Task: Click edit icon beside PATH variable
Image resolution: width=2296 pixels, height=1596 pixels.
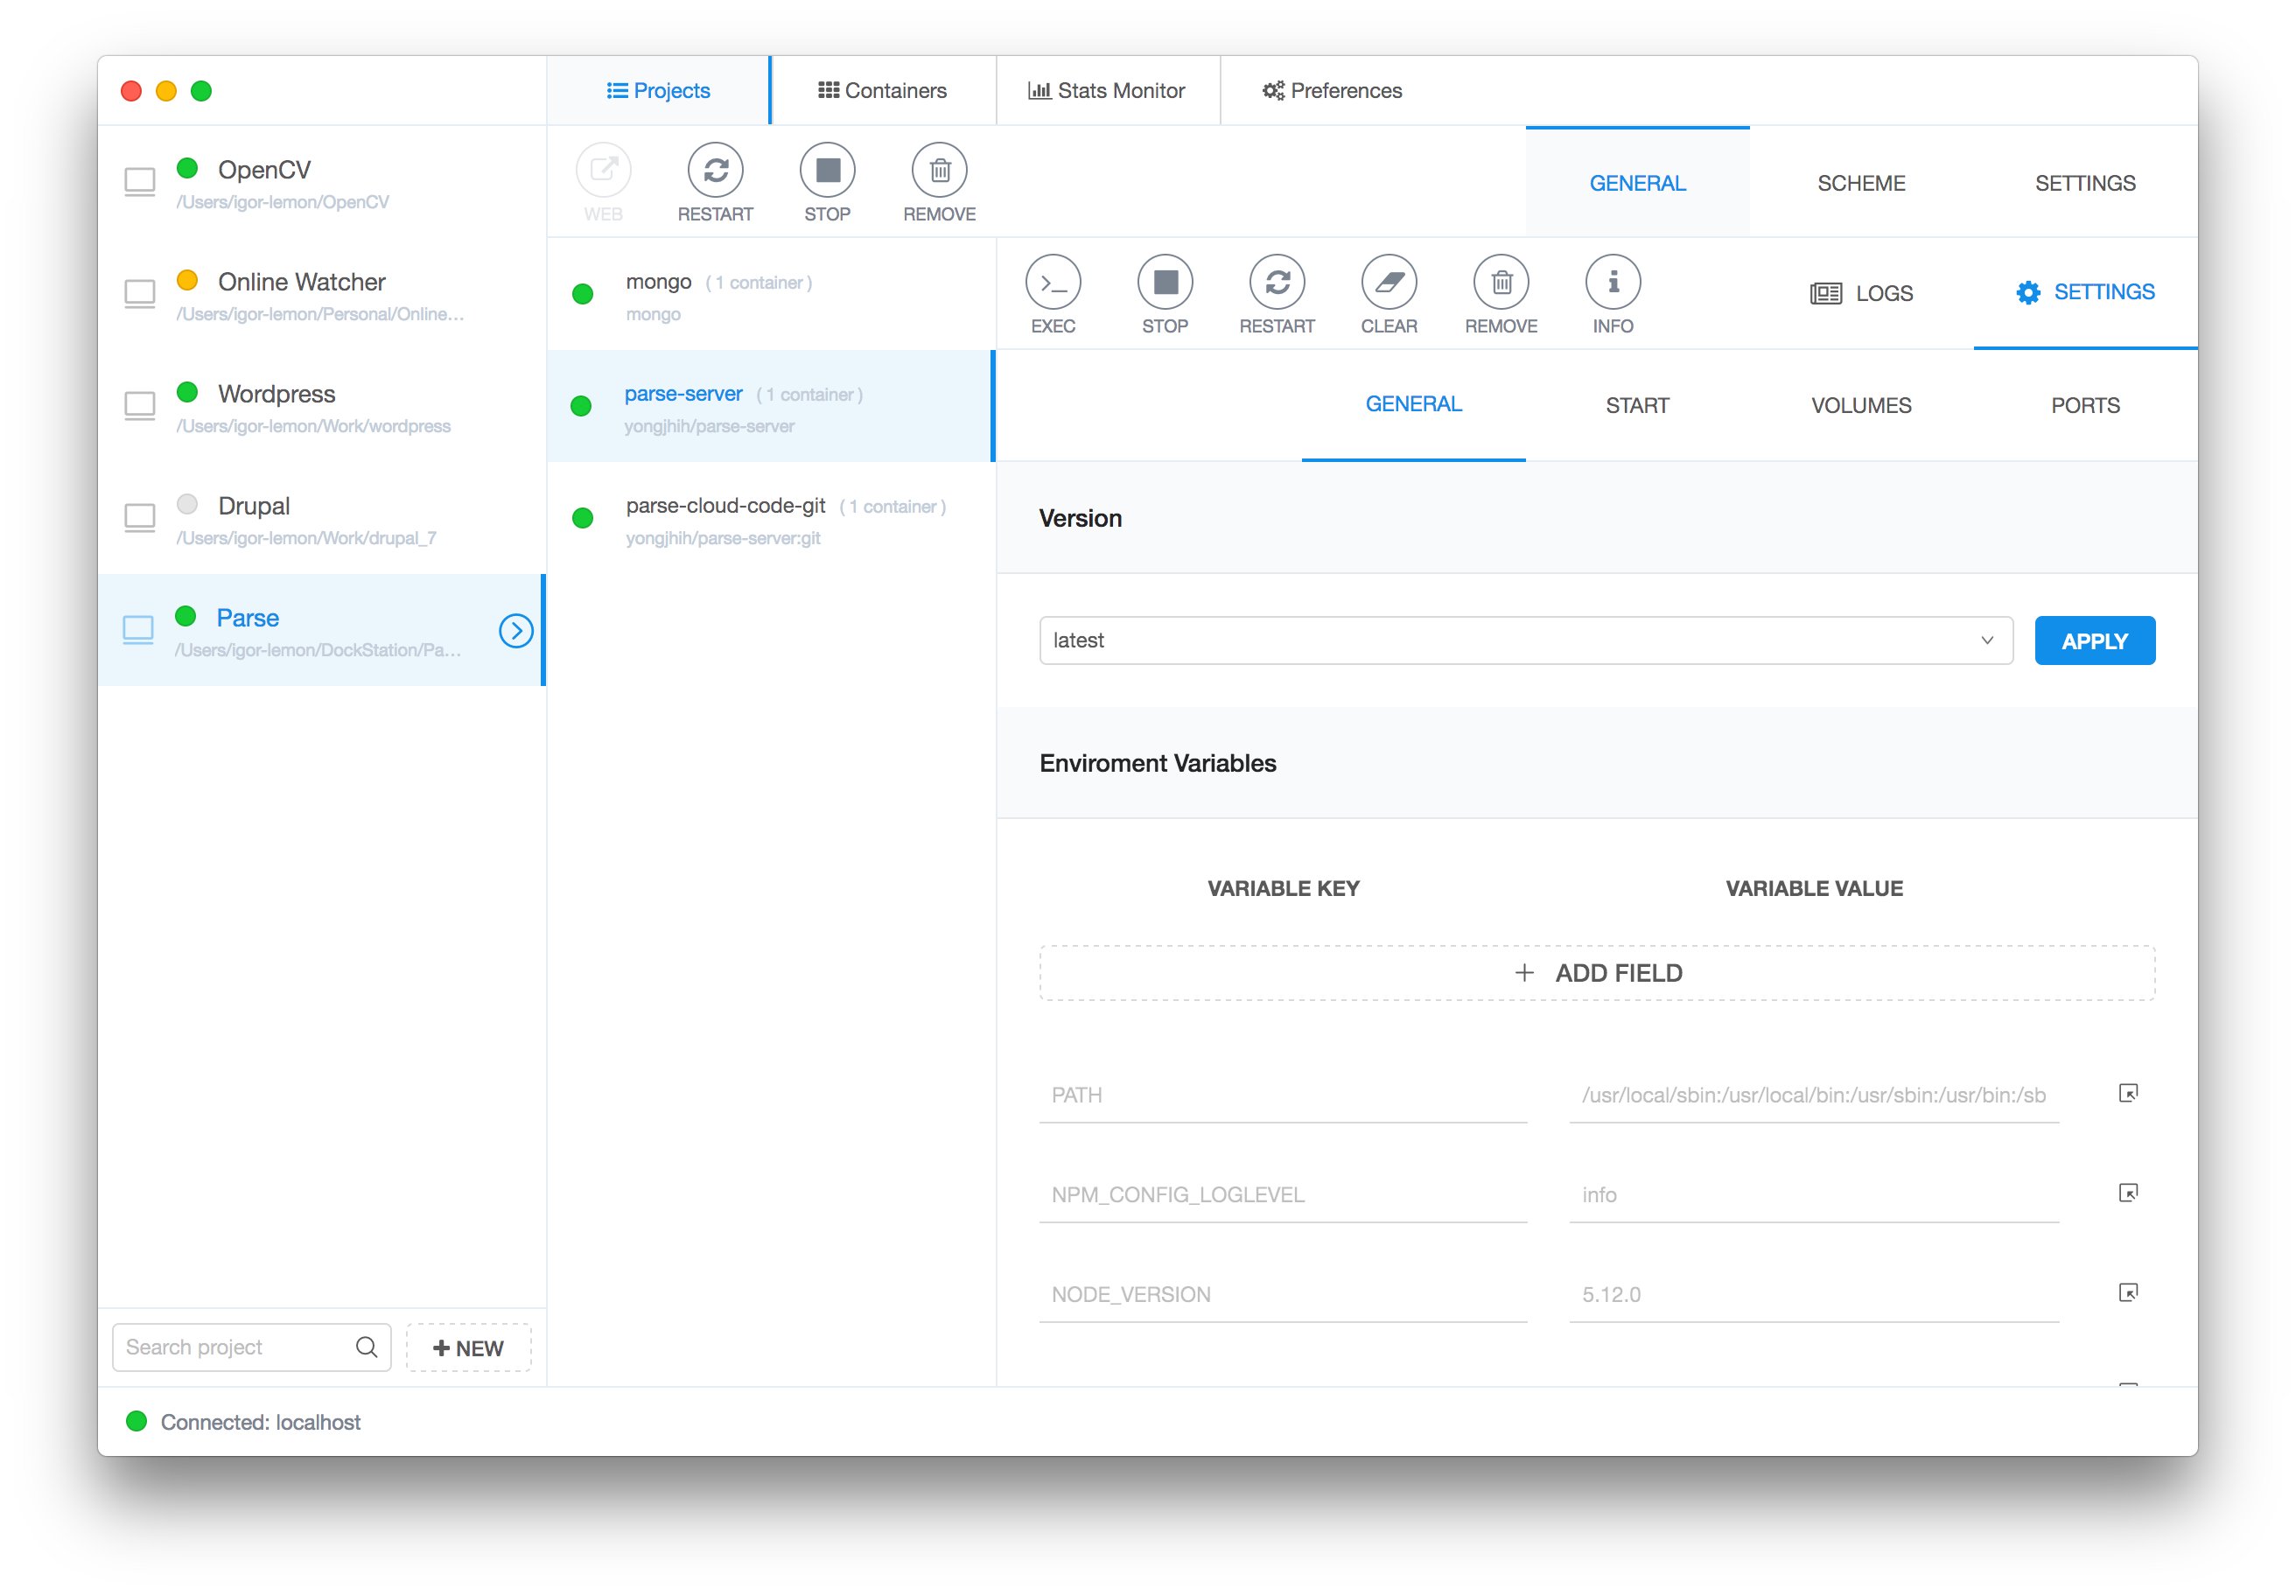Action: click(x=2128, y=1093)
